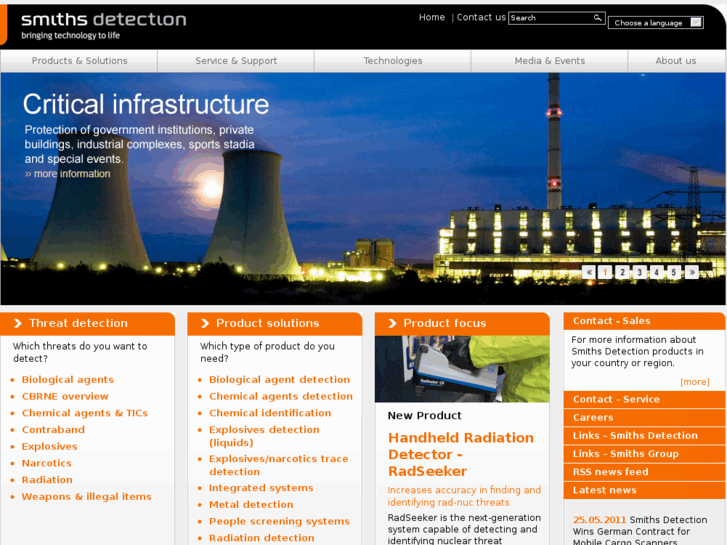Select banner slide 1
The width and height of the screenshot is (727, 545).
pyautogui.click(x=605, y=272)
